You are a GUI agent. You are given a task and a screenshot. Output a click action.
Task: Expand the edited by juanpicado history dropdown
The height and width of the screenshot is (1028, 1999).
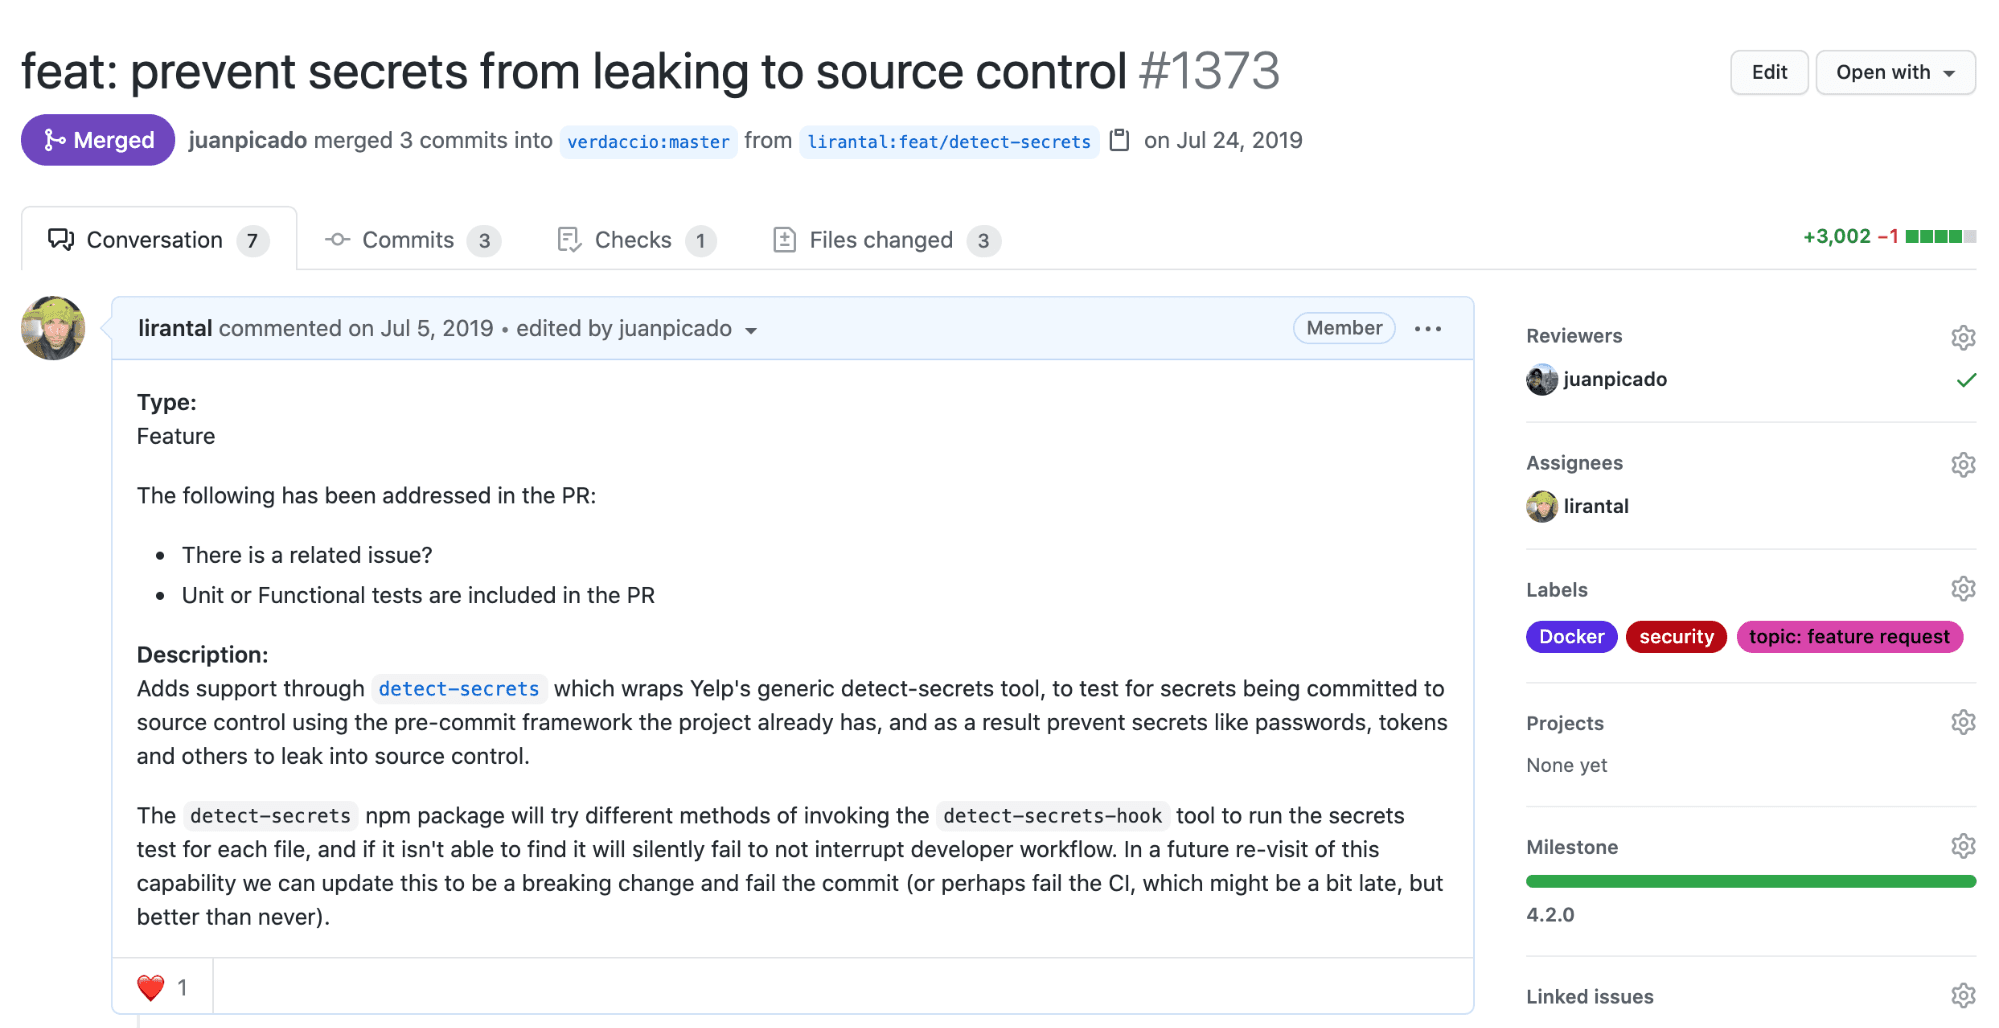[751, 330]
